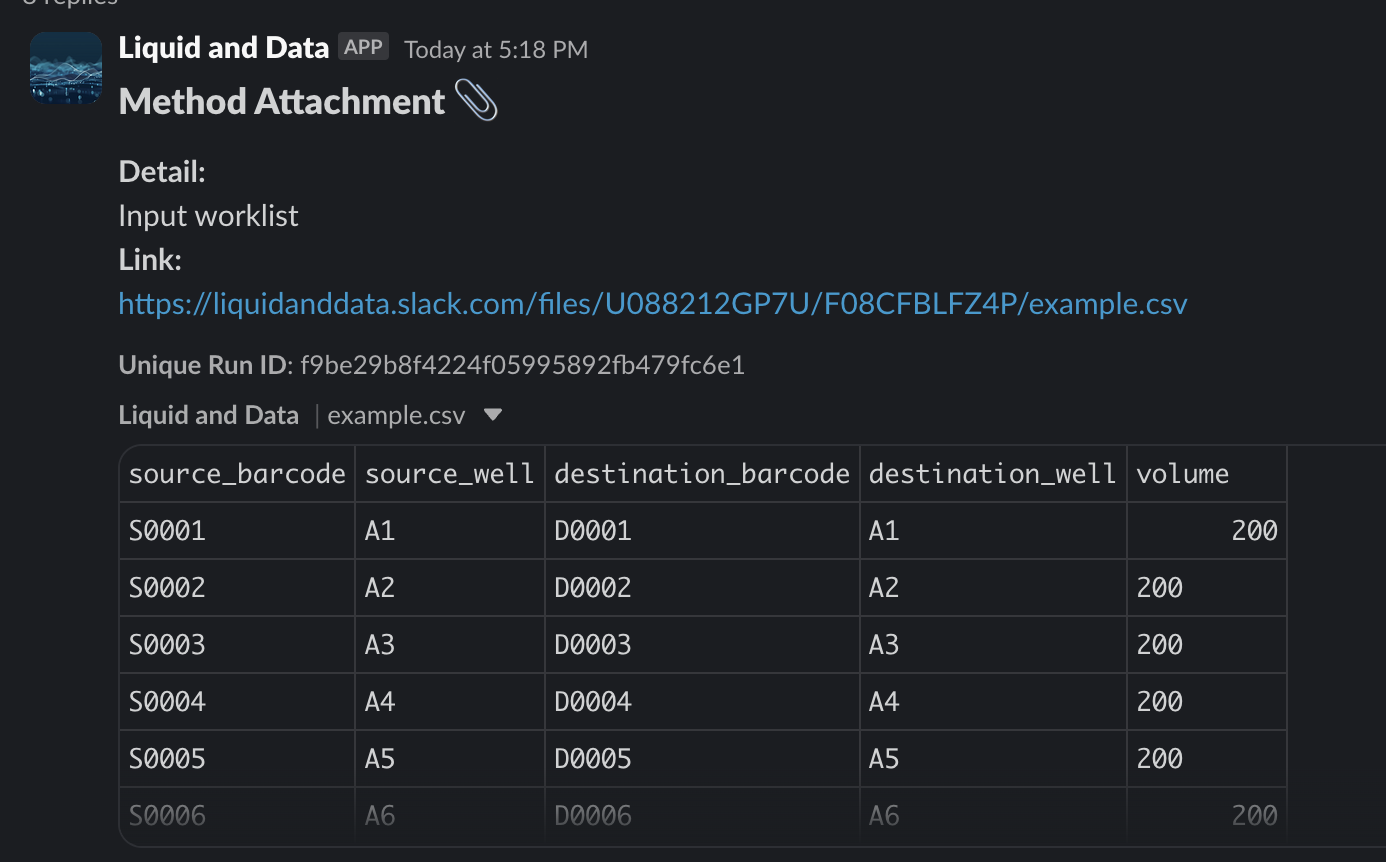Click the Liquid and Data app avatar

coord(66,67)
